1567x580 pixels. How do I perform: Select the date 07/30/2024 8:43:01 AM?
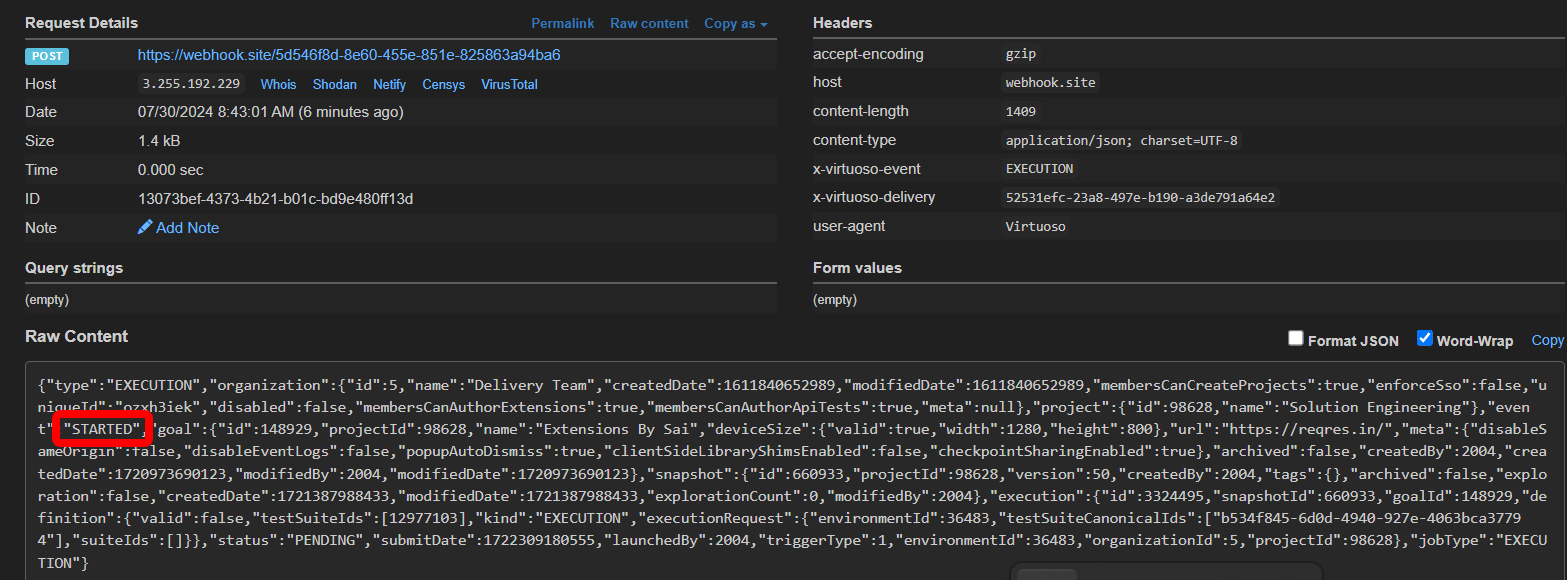click(x=216, y=112)
